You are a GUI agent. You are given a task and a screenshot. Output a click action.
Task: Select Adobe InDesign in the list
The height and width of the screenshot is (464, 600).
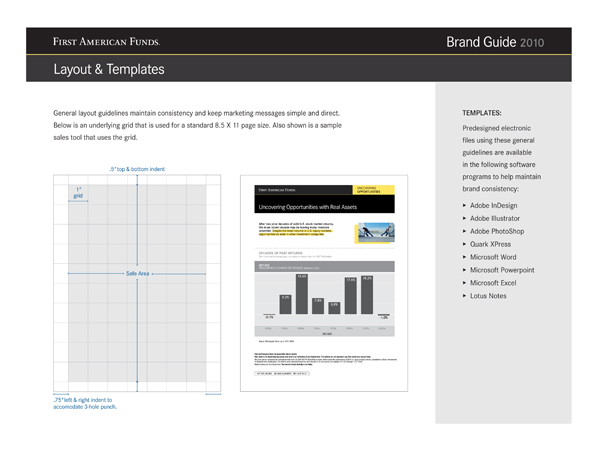[x=493, y=205]
